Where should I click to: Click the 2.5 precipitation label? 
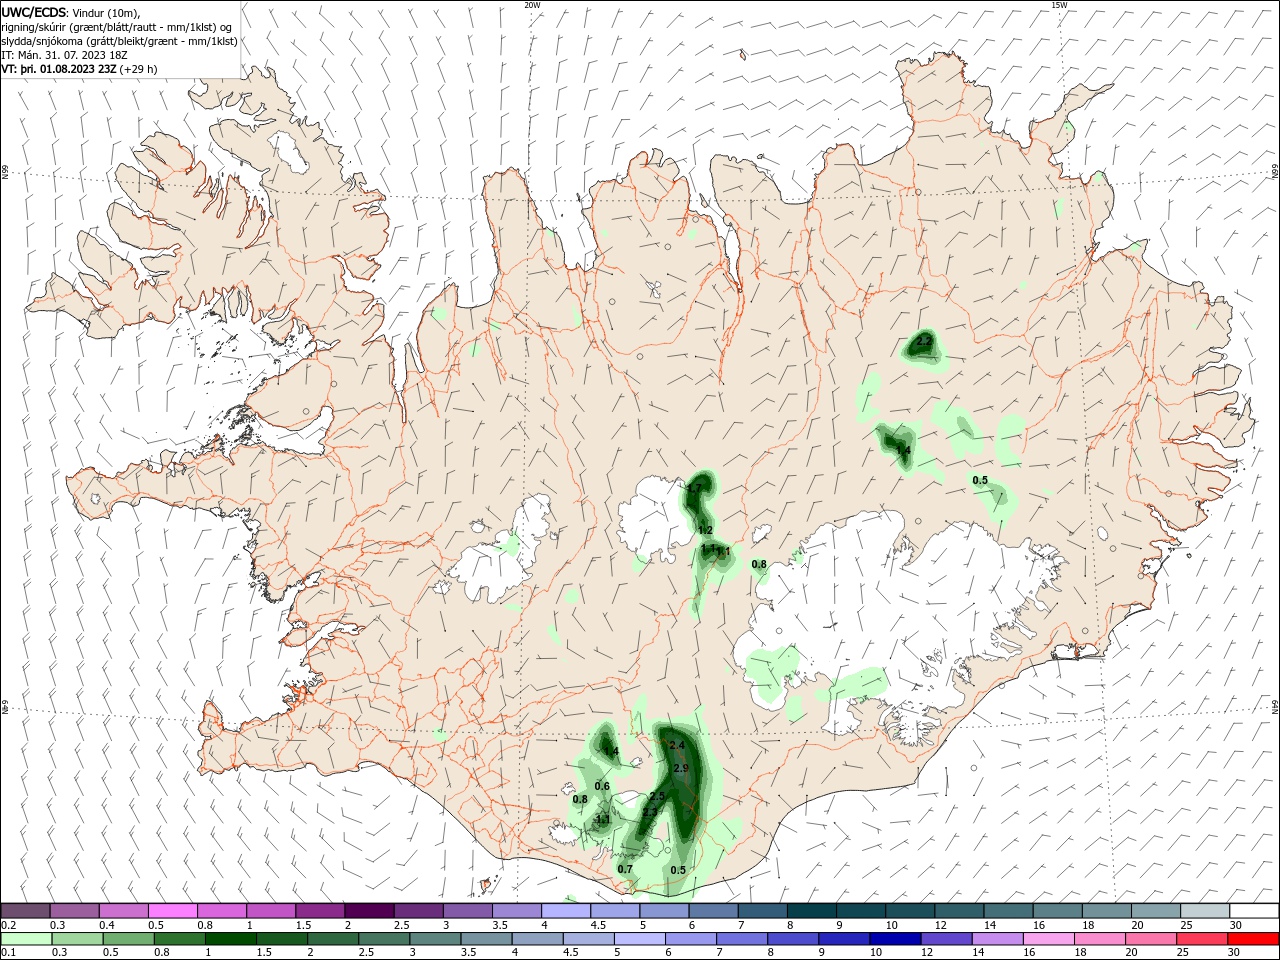[x=657, y=796]
